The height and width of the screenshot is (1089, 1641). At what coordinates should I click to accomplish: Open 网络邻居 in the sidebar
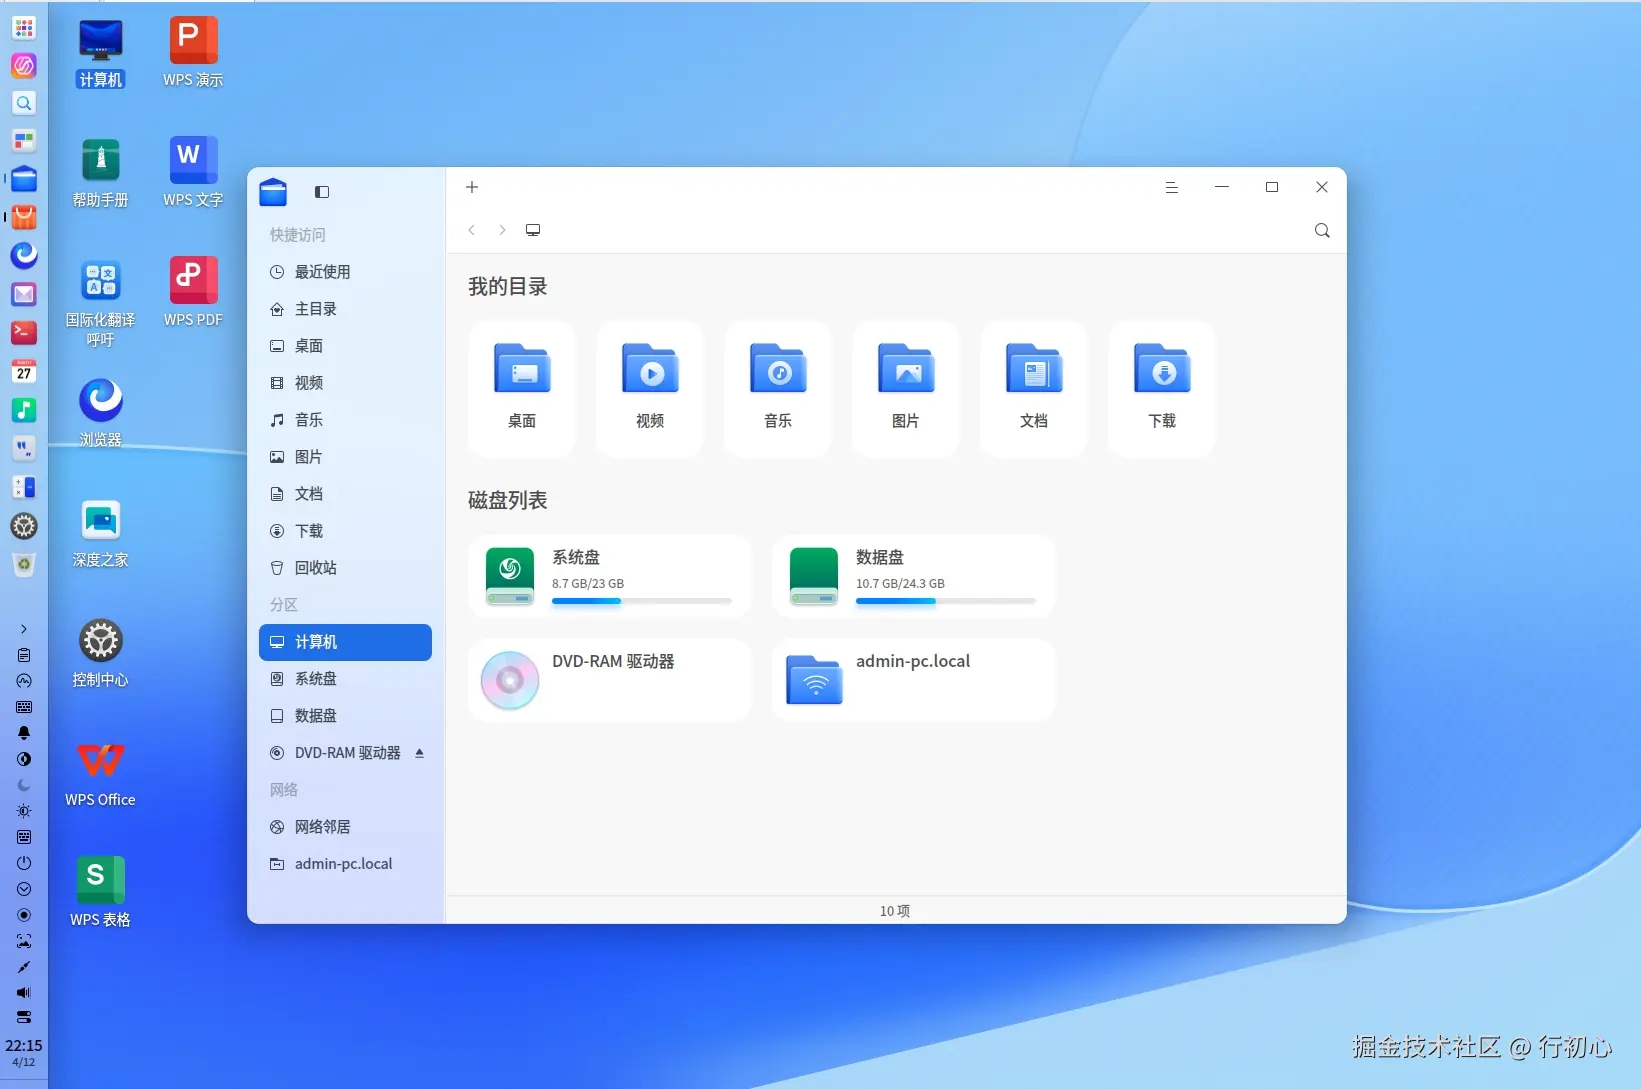point(345,827)
